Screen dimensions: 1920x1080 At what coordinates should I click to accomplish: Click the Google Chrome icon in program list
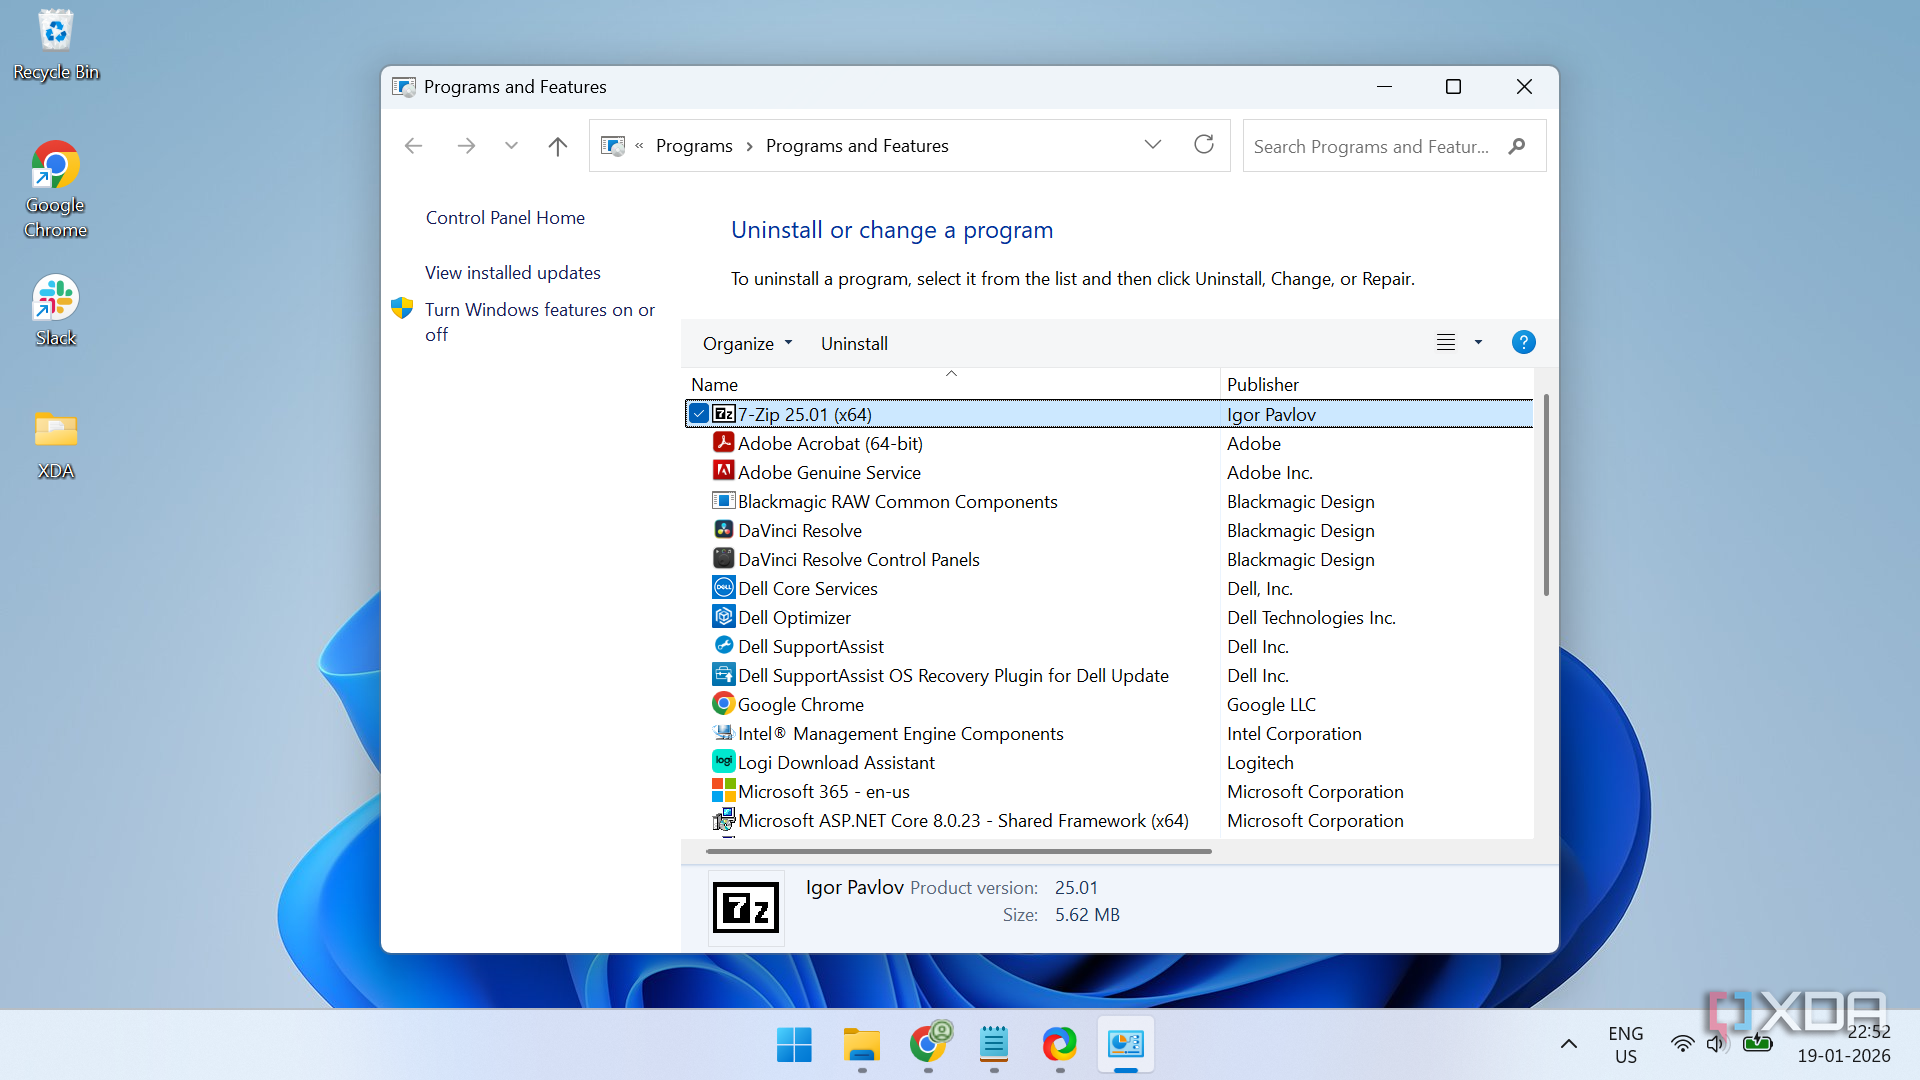click(724, 703)
